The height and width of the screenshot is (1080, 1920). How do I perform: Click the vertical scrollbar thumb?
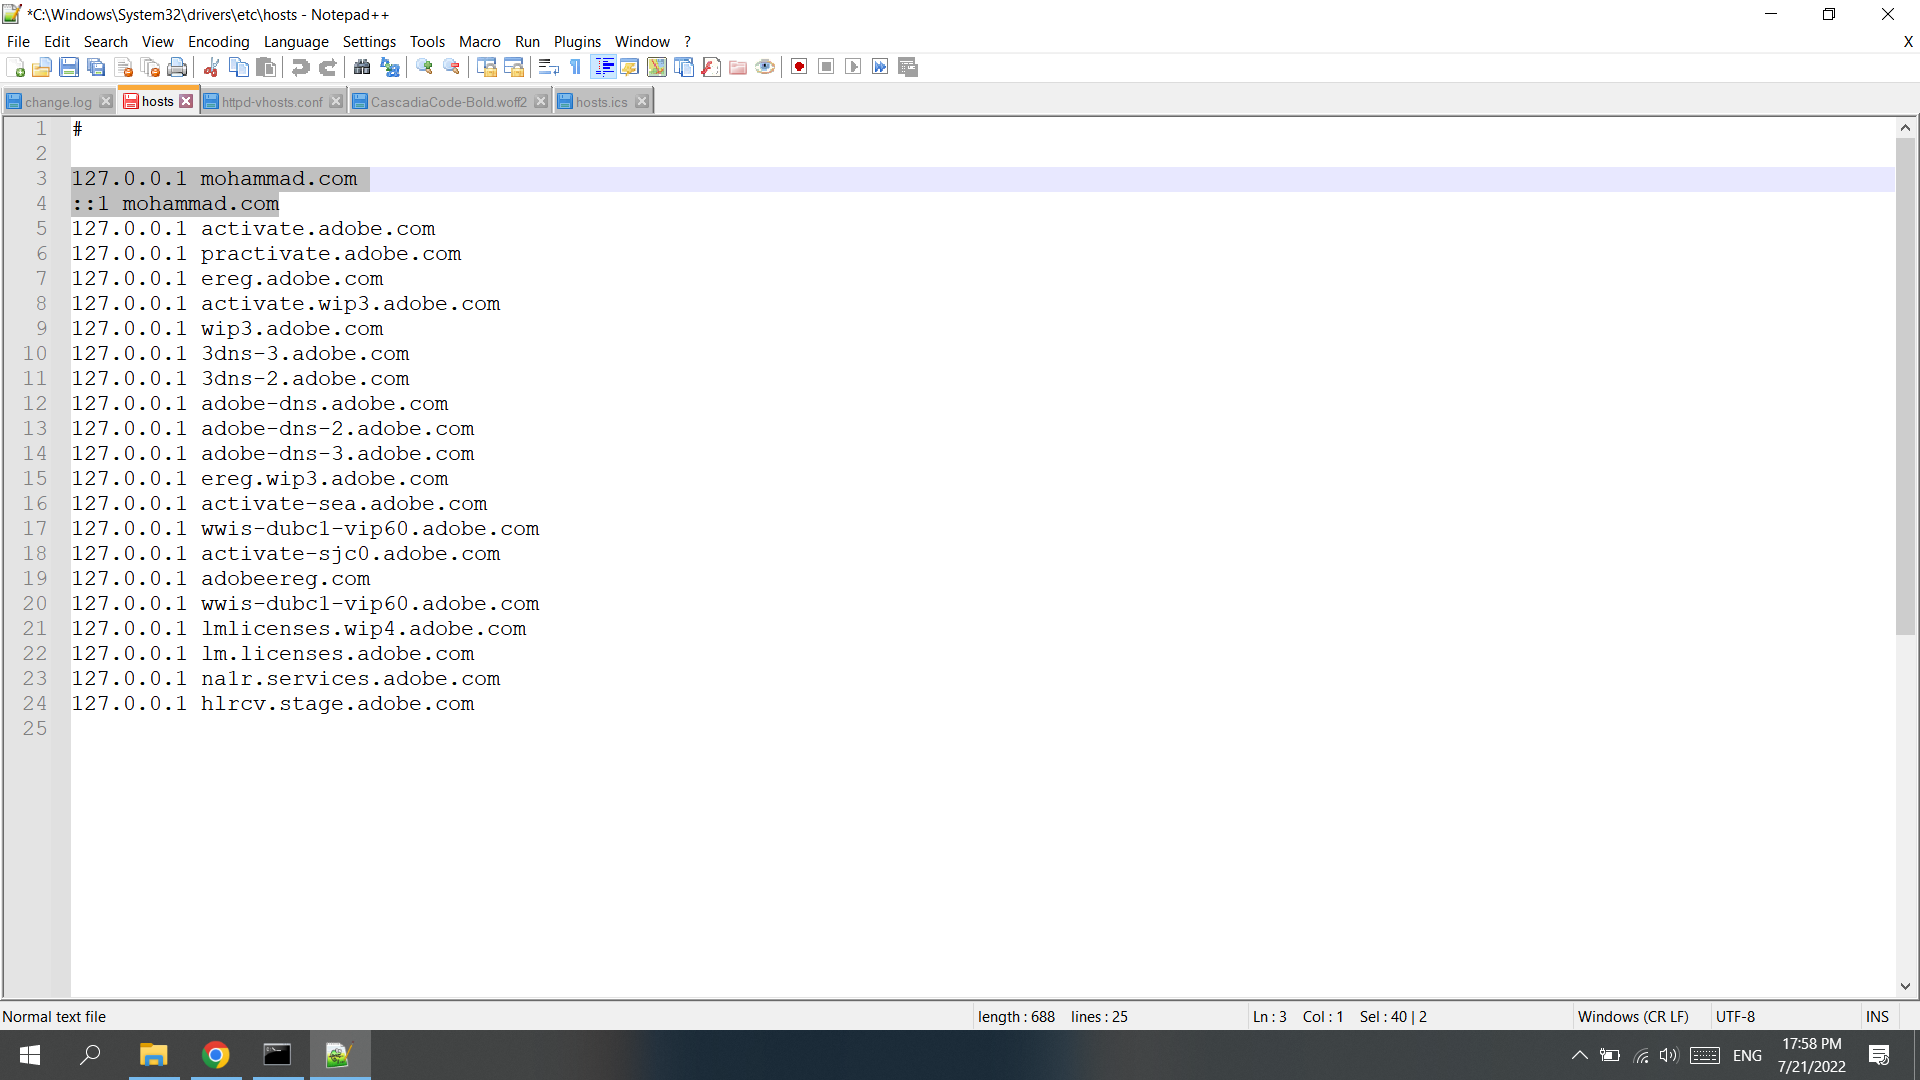point(1905,386)
